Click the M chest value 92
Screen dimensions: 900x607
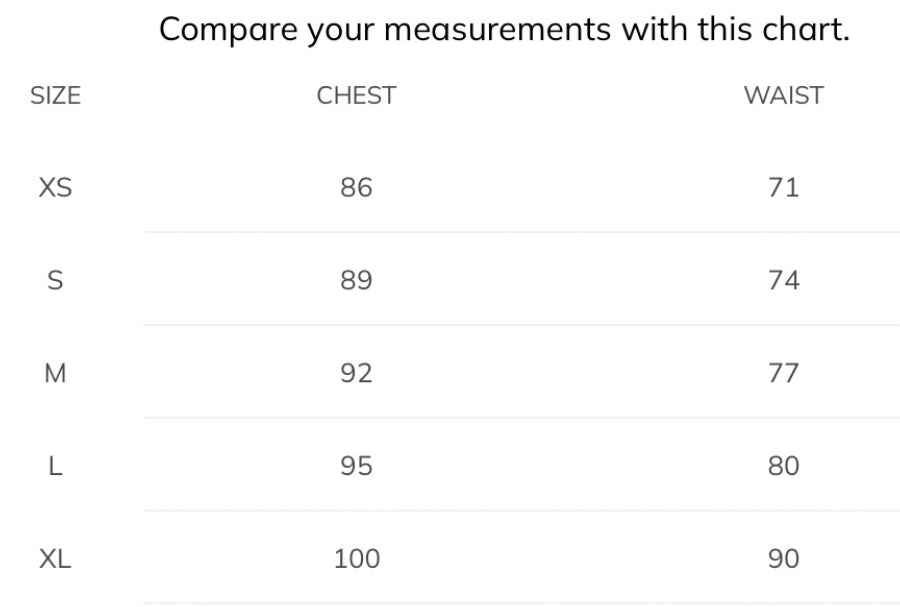[356, 373]
